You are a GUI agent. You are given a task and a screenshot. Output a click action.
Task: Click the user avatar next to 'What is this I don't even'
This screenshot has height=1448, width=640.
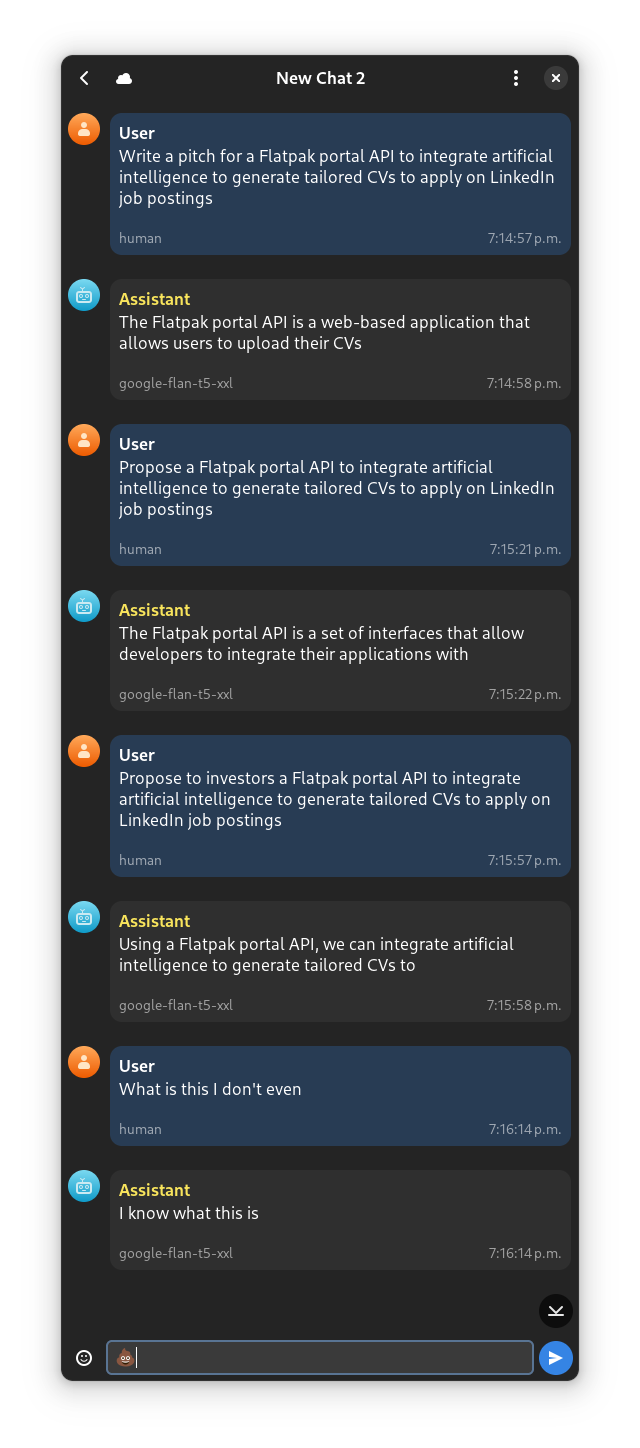84,1062
